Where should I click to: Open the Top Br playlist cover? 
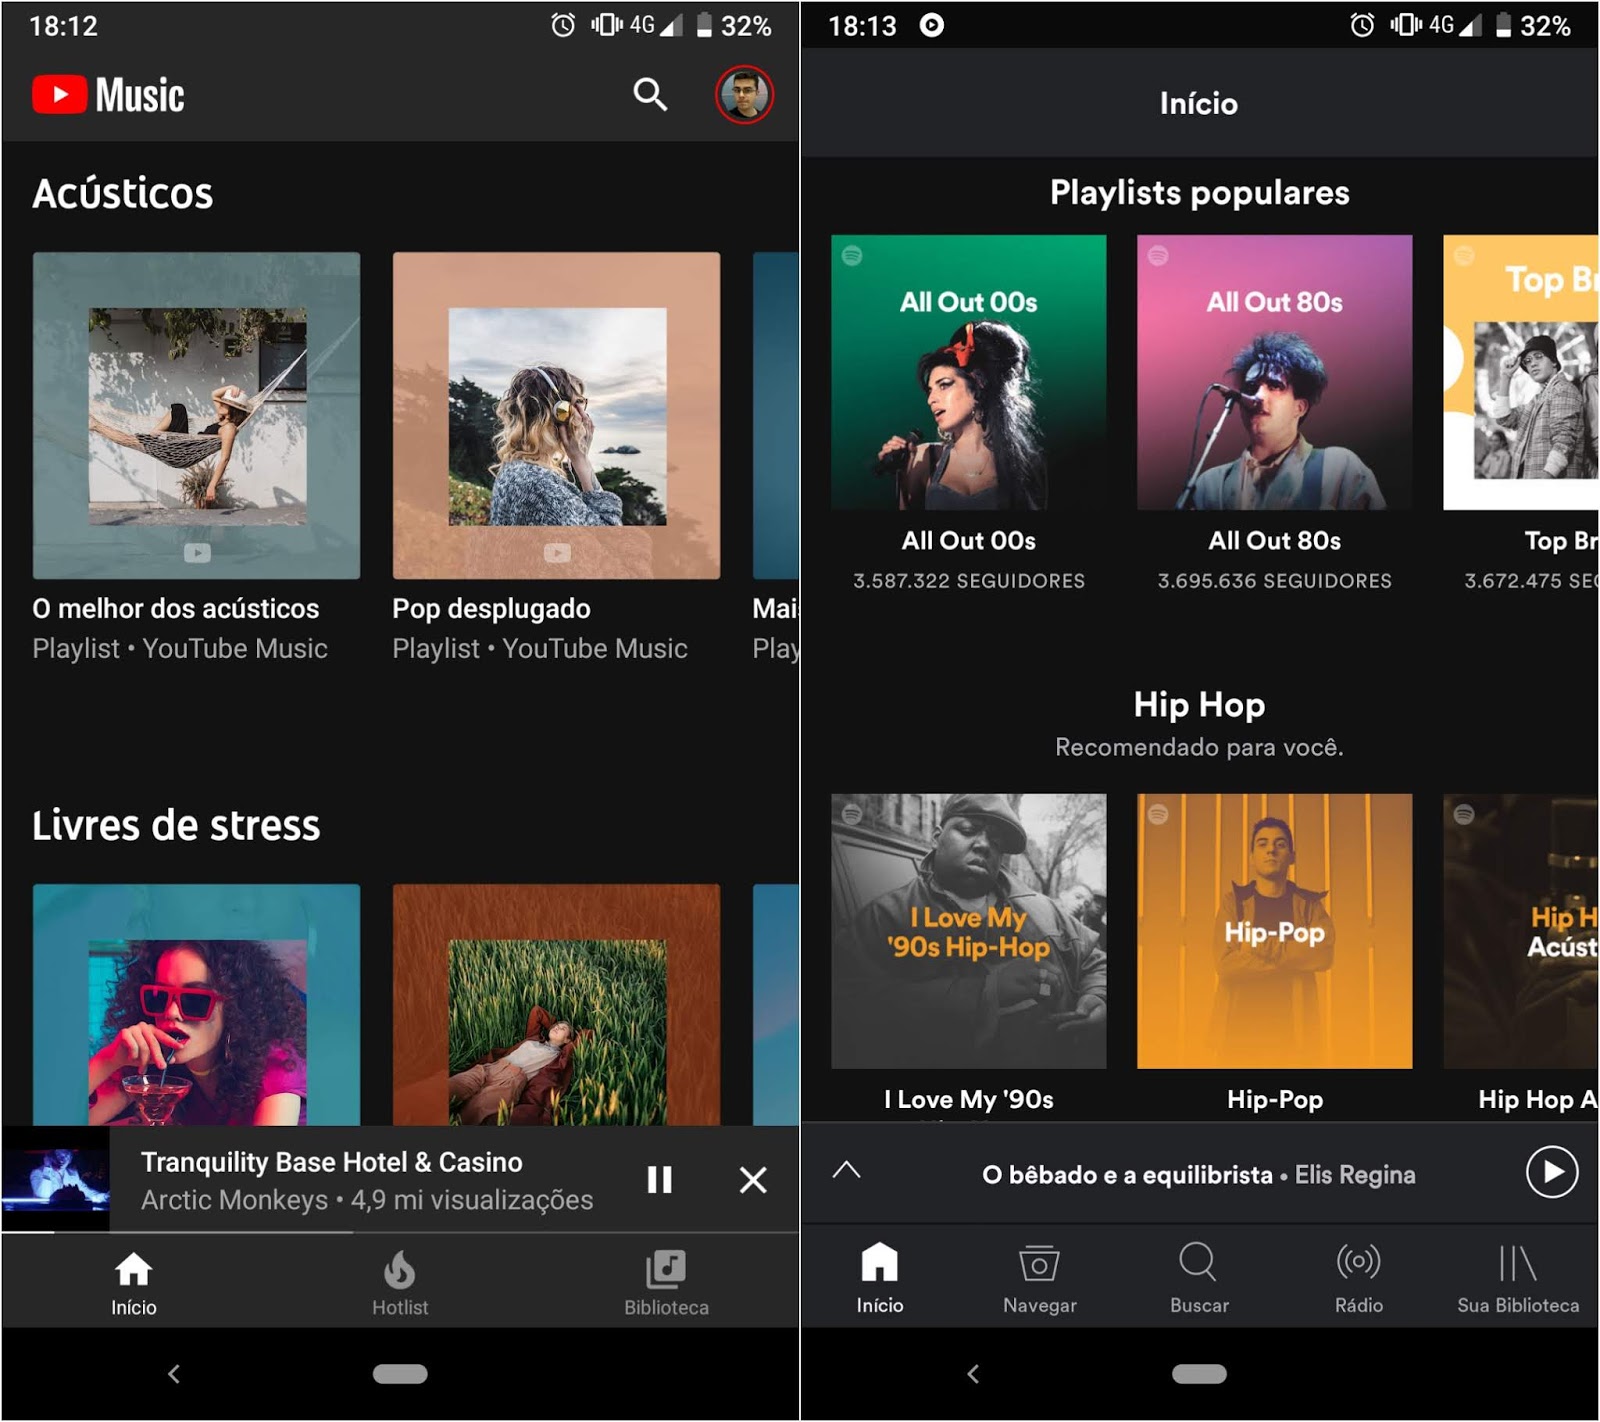click(1521, 372)
